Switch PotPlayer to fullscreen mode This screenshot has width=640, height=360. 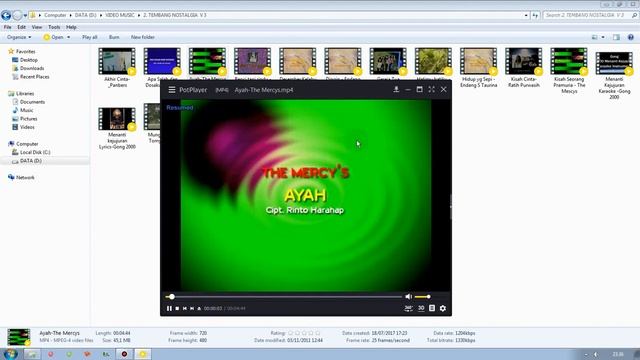pyautogui.click(x=431, y=89)
